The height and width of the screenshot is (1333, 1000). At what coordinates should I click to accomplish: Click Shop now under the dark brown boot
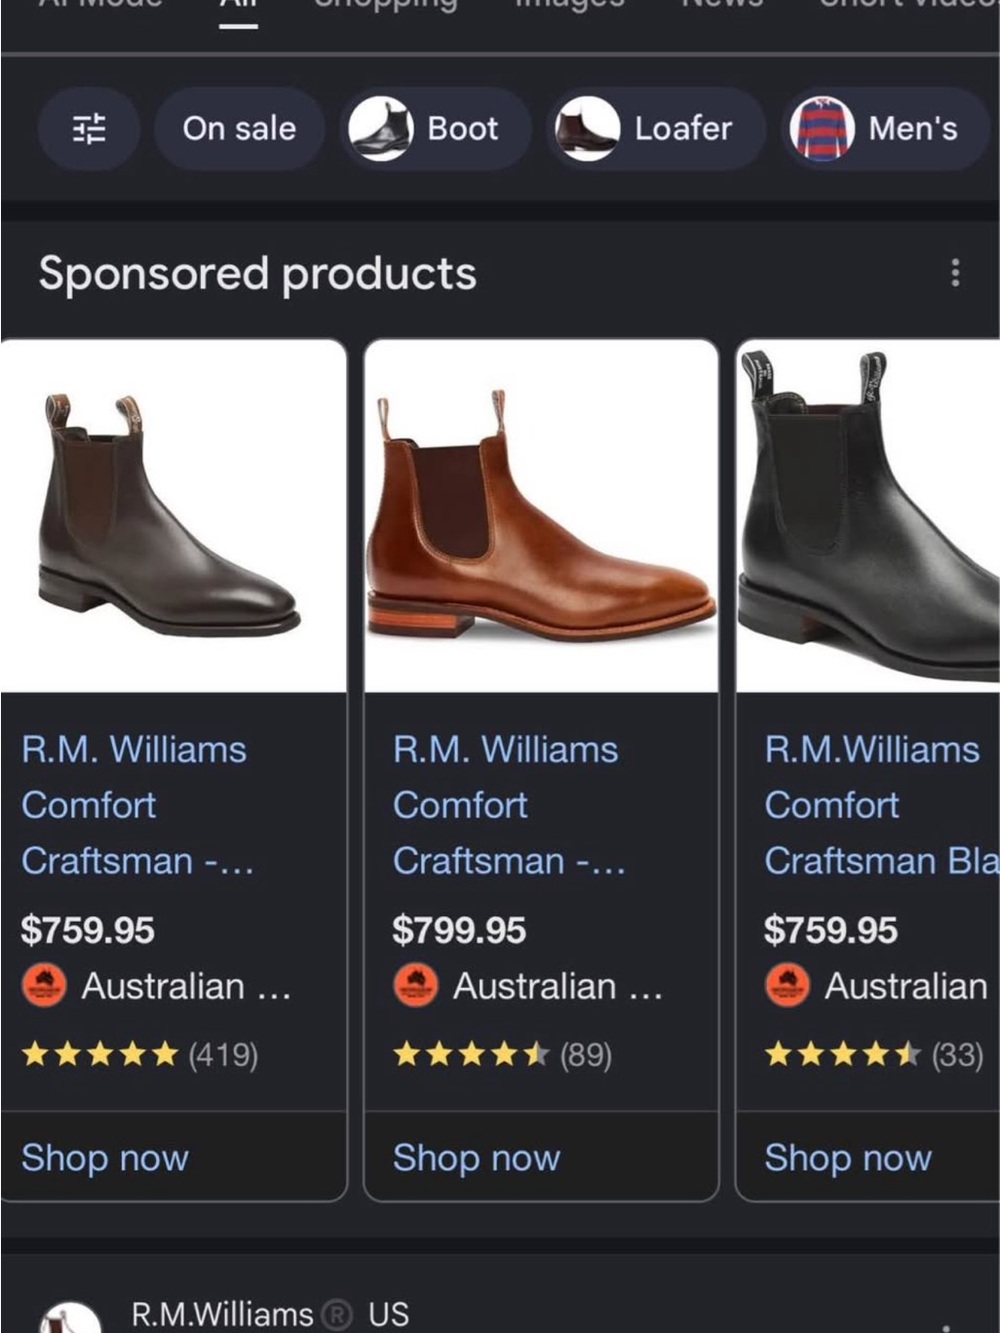pyautogui.click(x=105, y=1157)
